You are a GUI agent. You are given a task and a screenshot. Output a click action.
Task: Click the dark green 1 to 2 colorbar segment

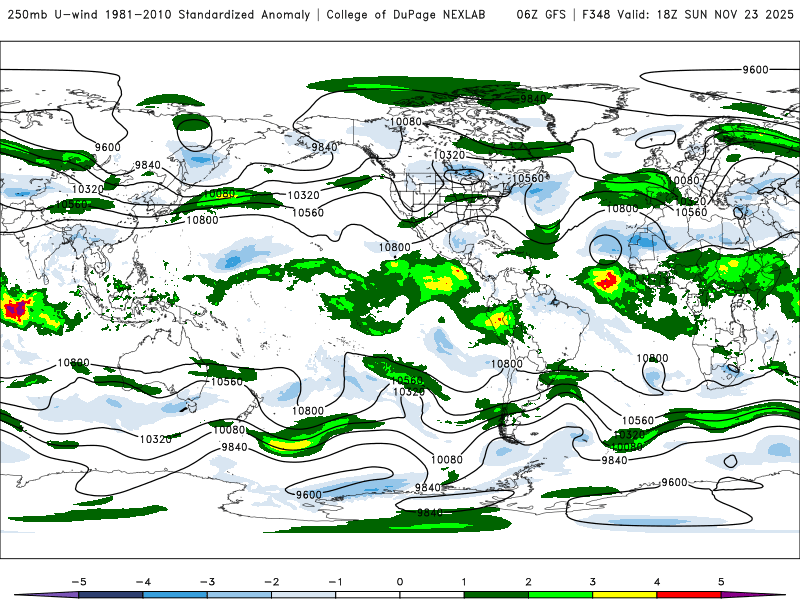pos(496,595)
